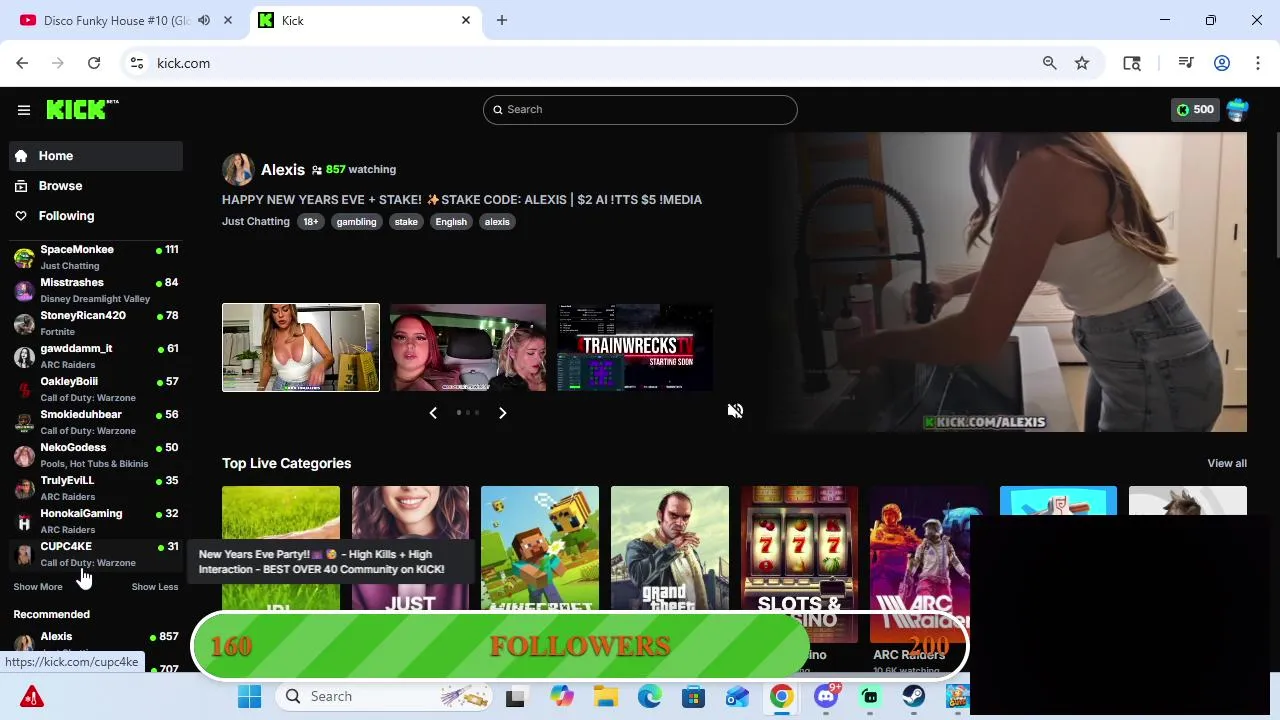1280x720 pixels.
Task: Open the Chrome profile icon
Action: [x=1222, y=63]
